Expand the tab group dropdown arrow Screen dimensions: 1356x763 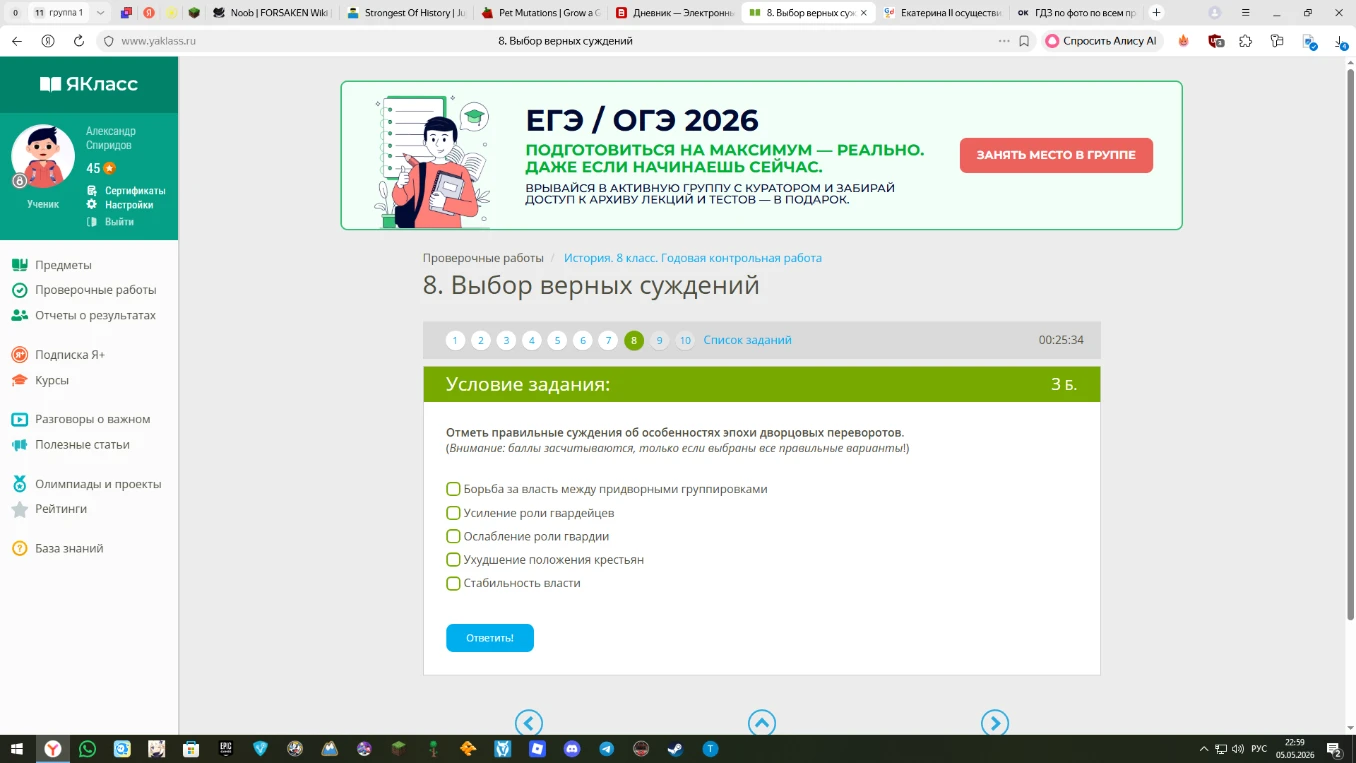coord(100,13)
